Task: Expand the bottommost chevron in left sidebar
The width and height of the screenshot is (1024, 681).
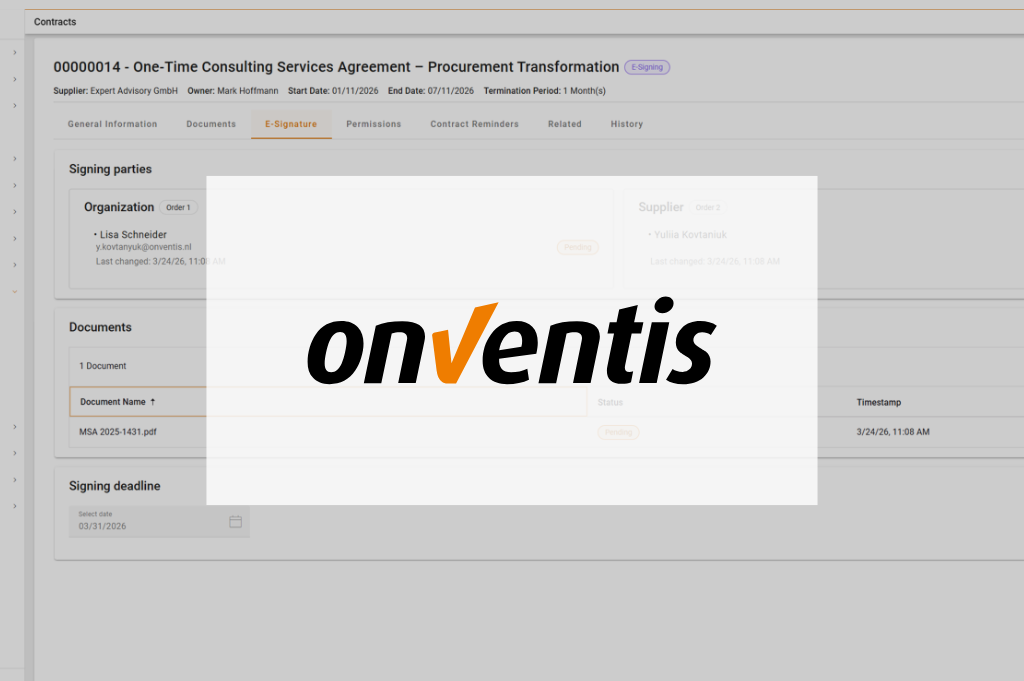Action: pos(15,506)
